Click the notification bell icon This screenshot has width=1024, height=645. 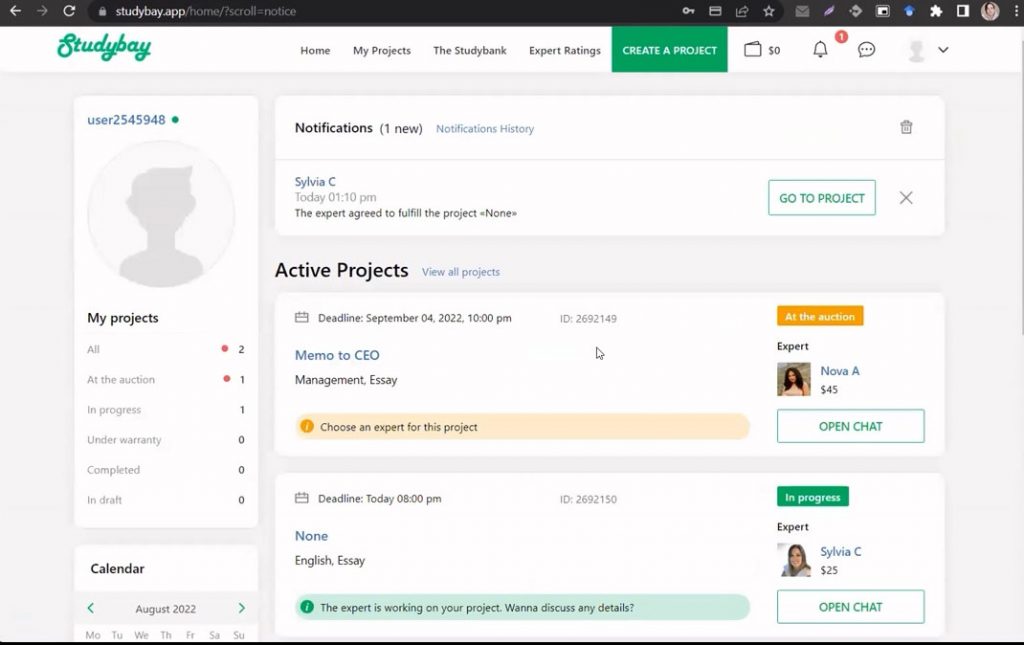[x=820, y=49]
